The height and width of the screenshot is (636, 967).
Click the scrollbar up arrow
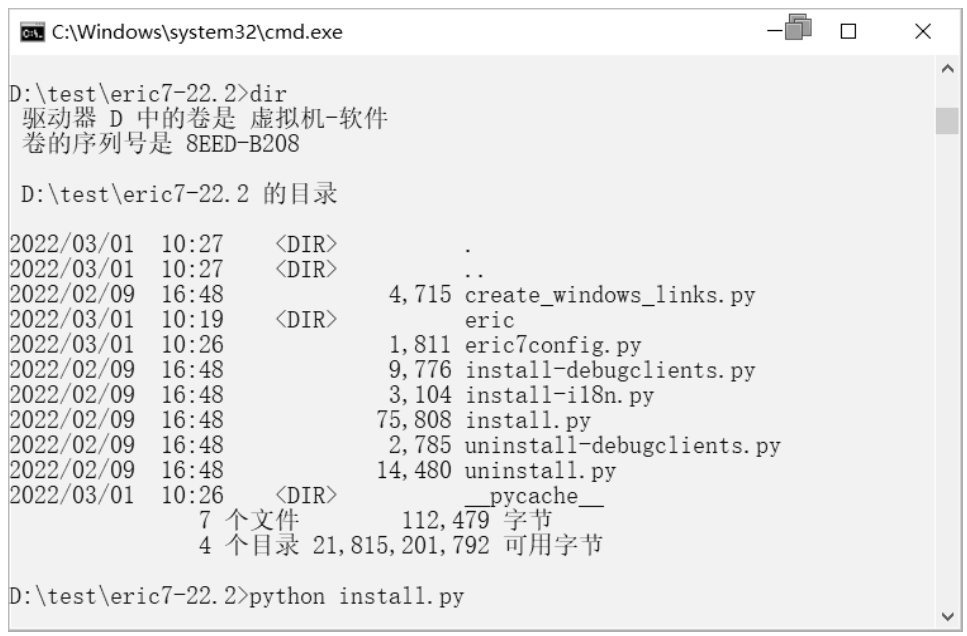946,72
